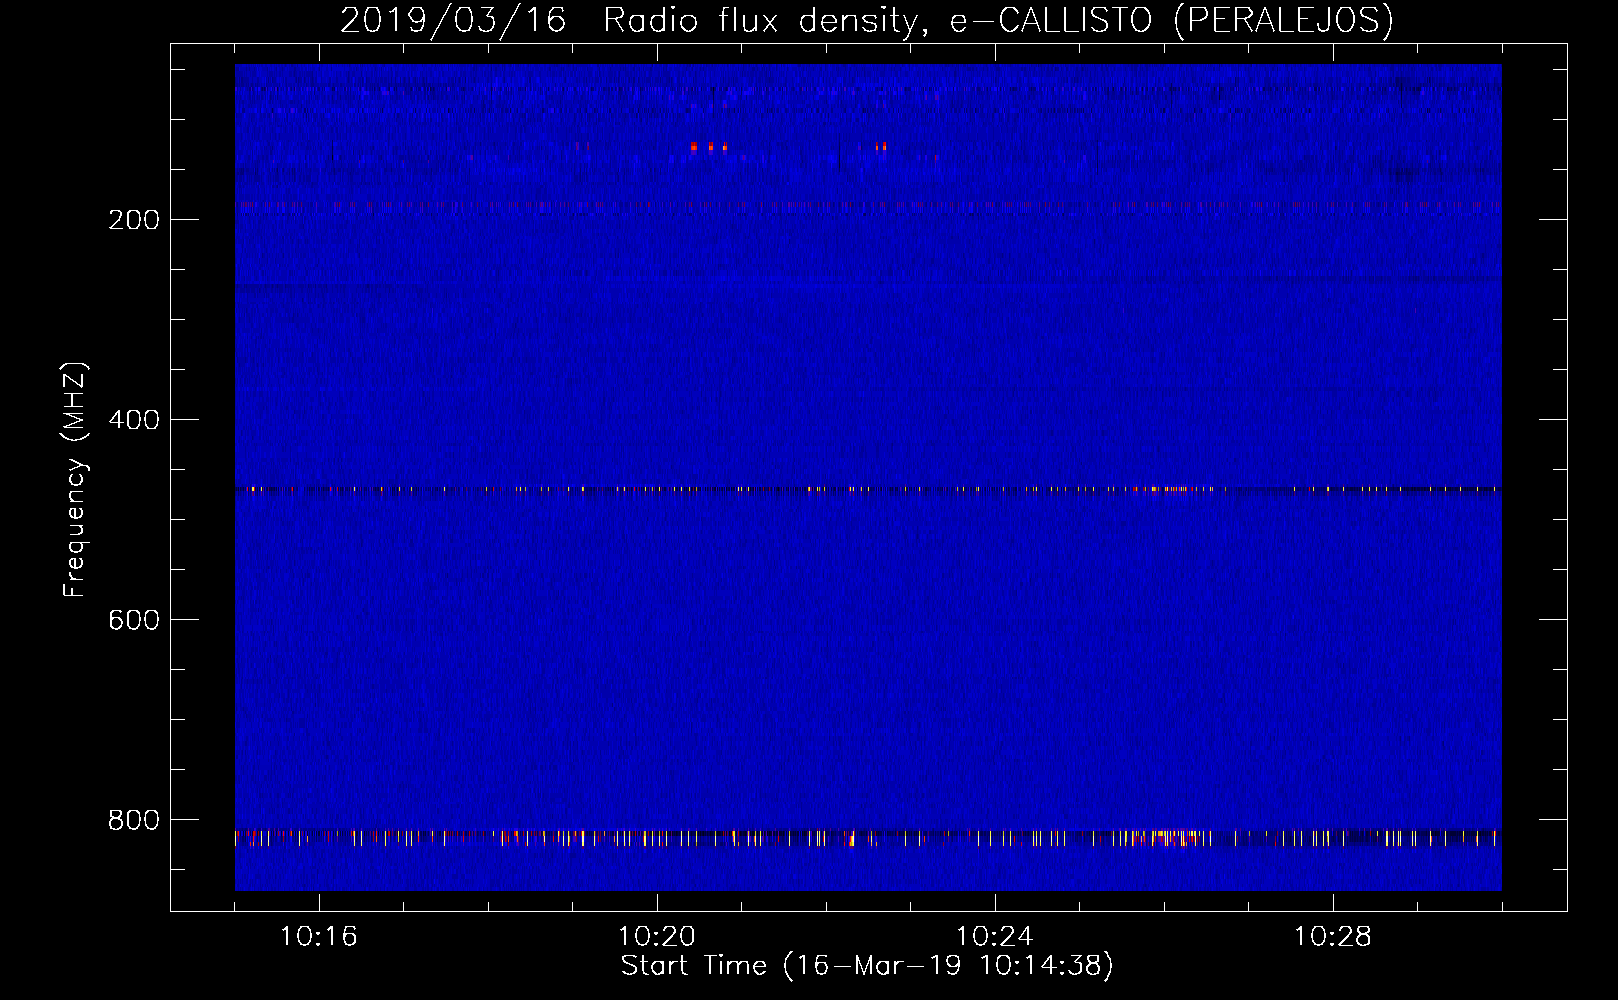Click the '10:20' time tick label
Screen dimensions: 1618x1000
tap(657, 937)
